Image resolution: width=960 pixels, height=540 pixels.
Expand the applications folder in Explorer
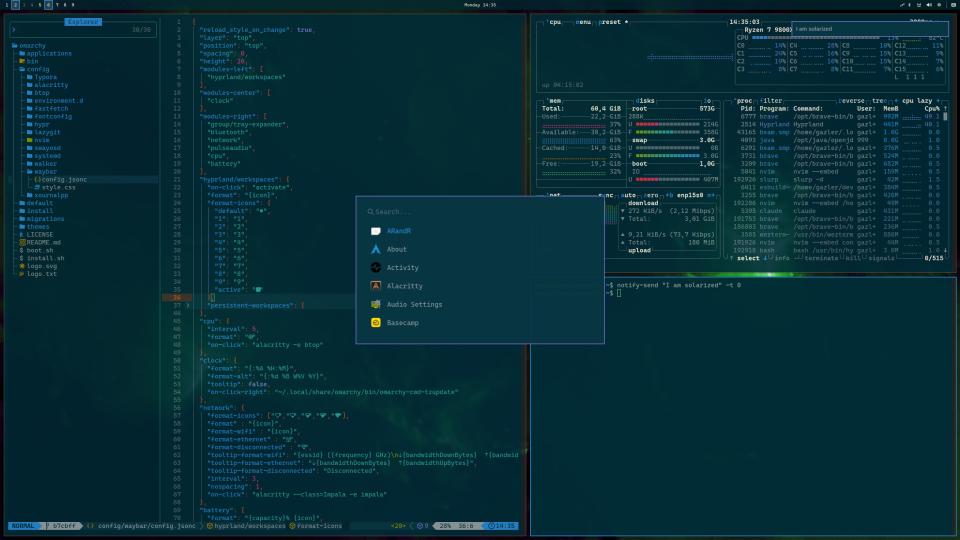point(45,53)
